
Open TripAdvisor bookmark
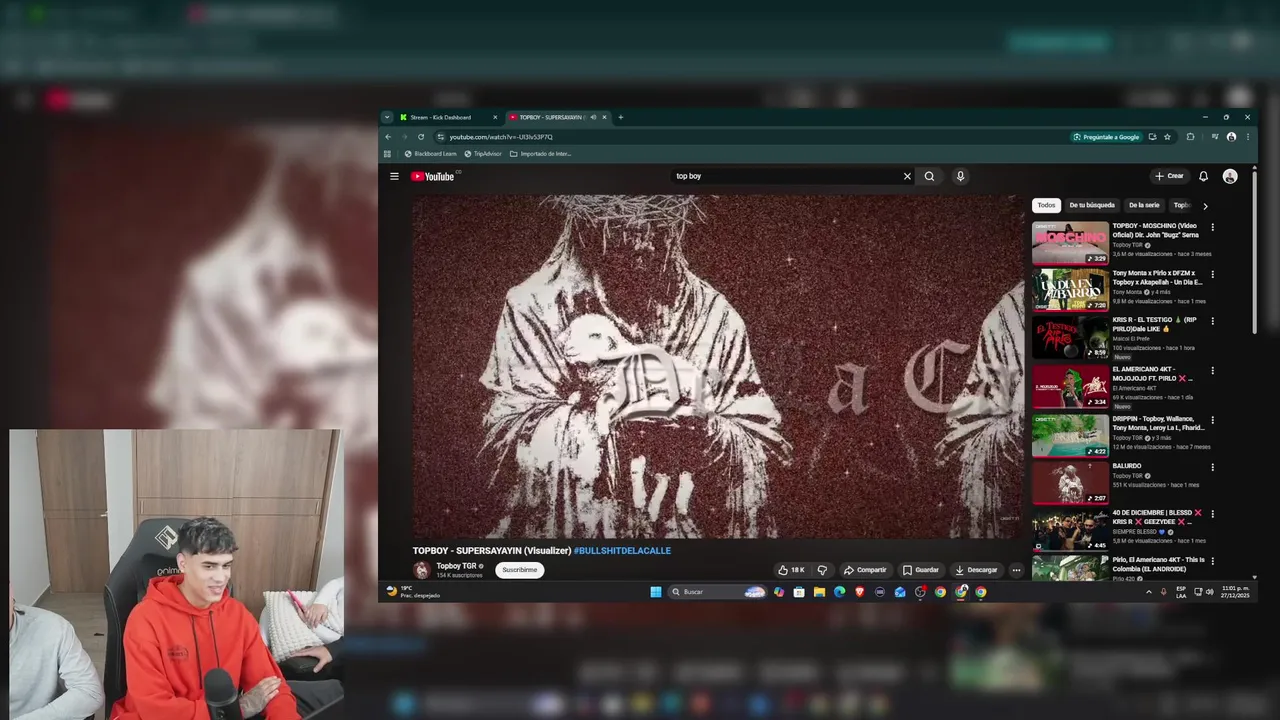482,154
